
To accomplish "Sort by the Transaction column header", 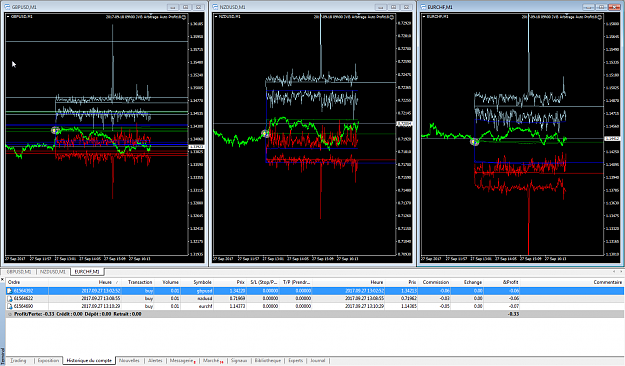I will pos(138,282).
